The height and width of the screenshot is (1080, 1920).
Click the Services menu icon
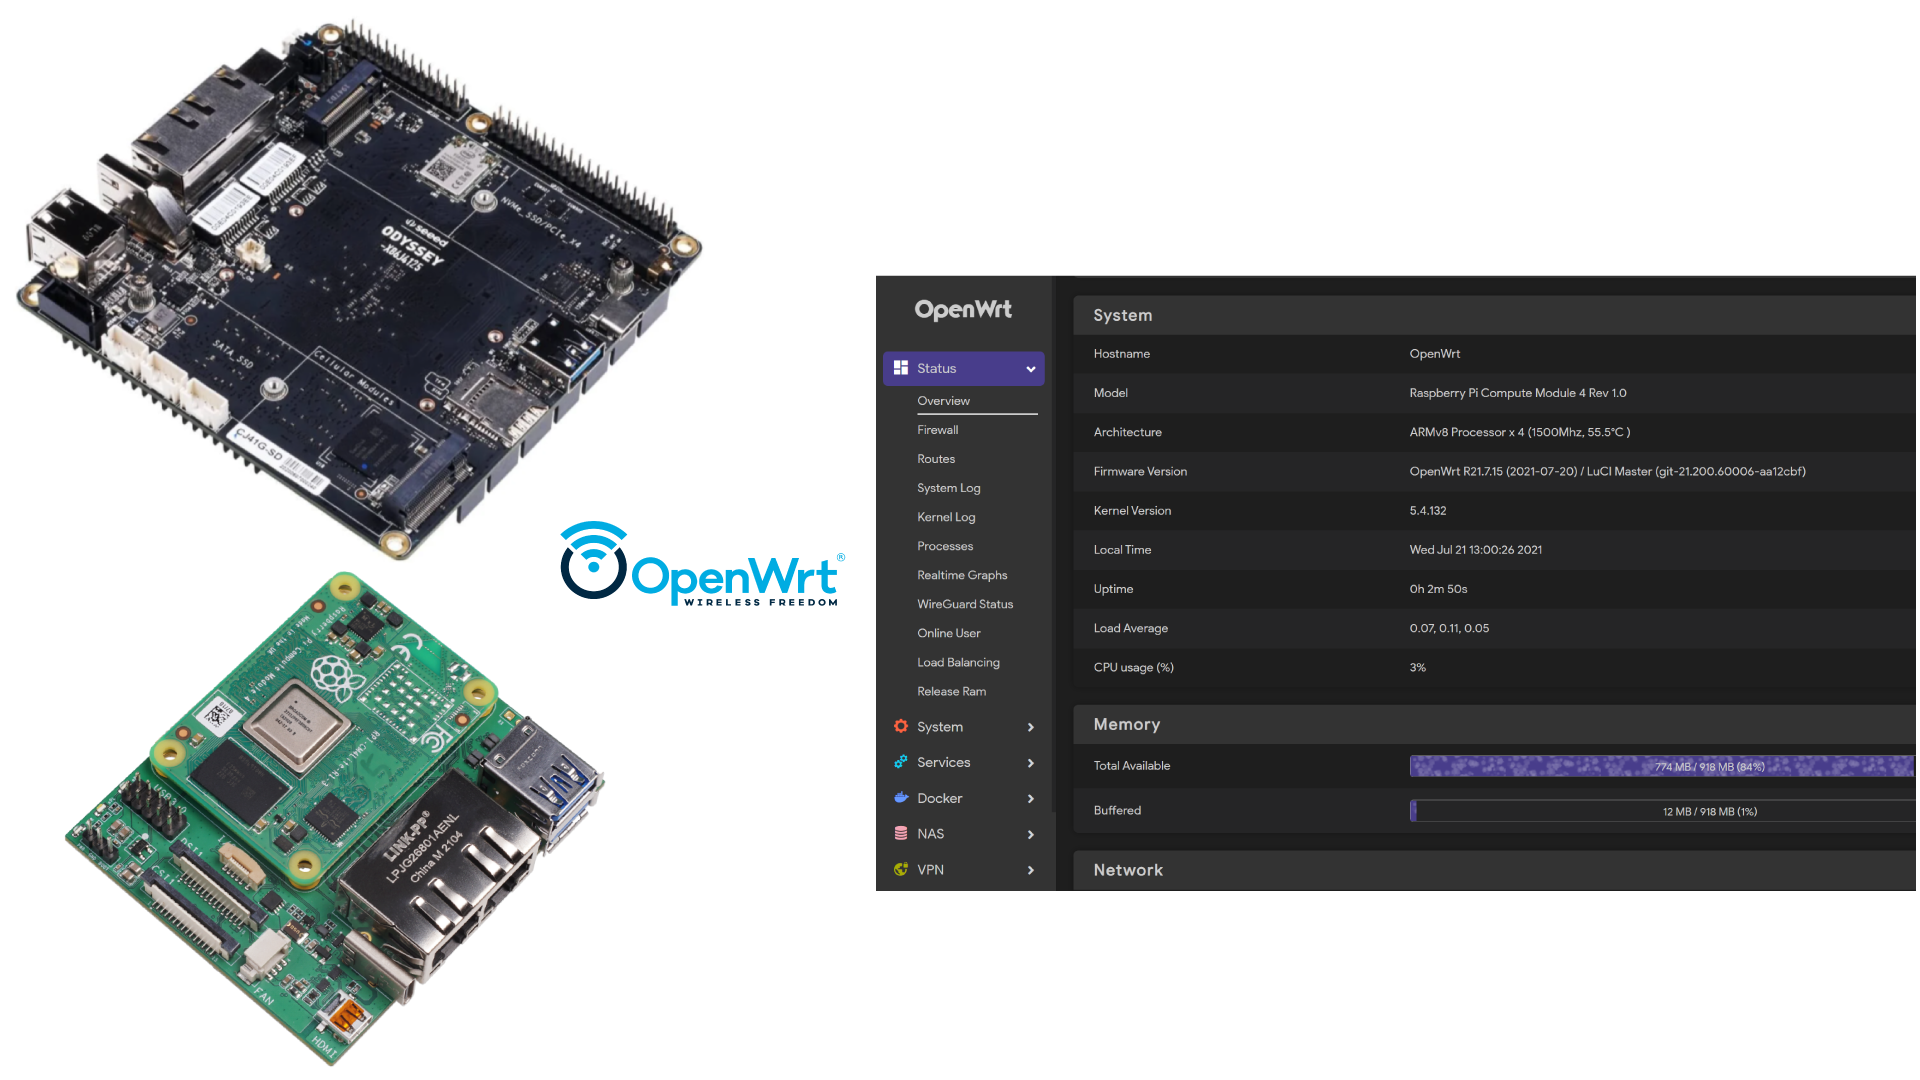[901, 762]
